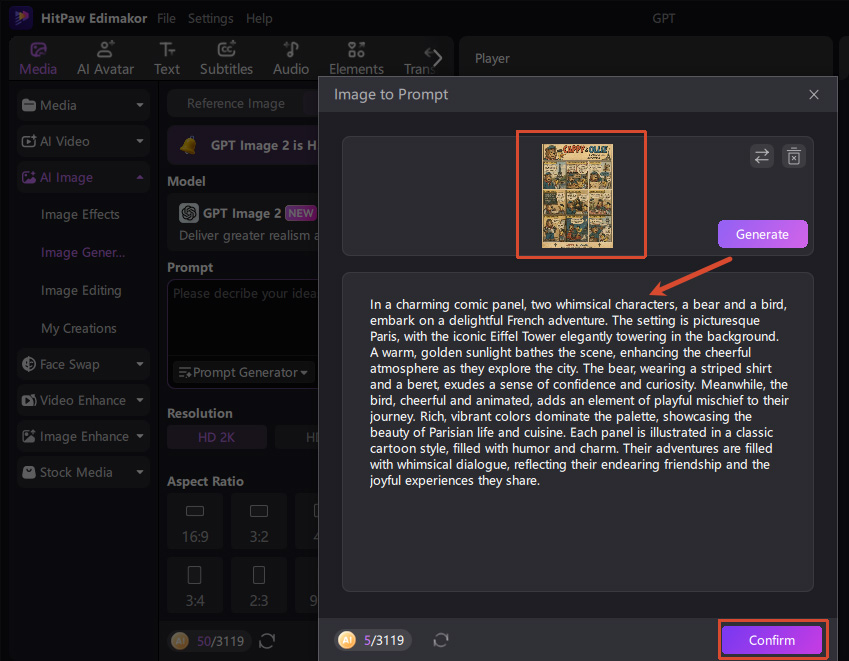The image size is (849, 661).
Task: Click the Player panel label
Action: 492,58
